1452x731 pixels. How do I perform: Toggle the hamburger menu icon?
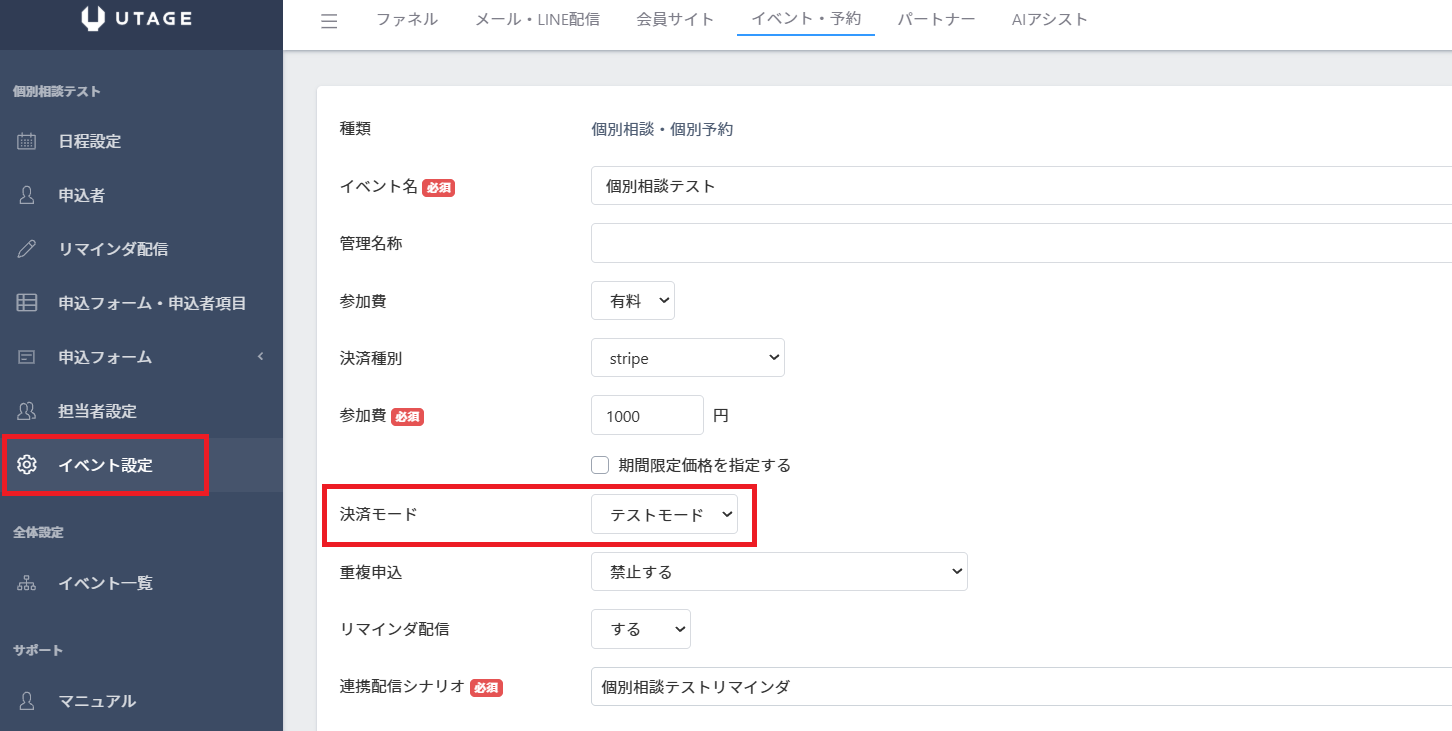[x=329, y=21]
